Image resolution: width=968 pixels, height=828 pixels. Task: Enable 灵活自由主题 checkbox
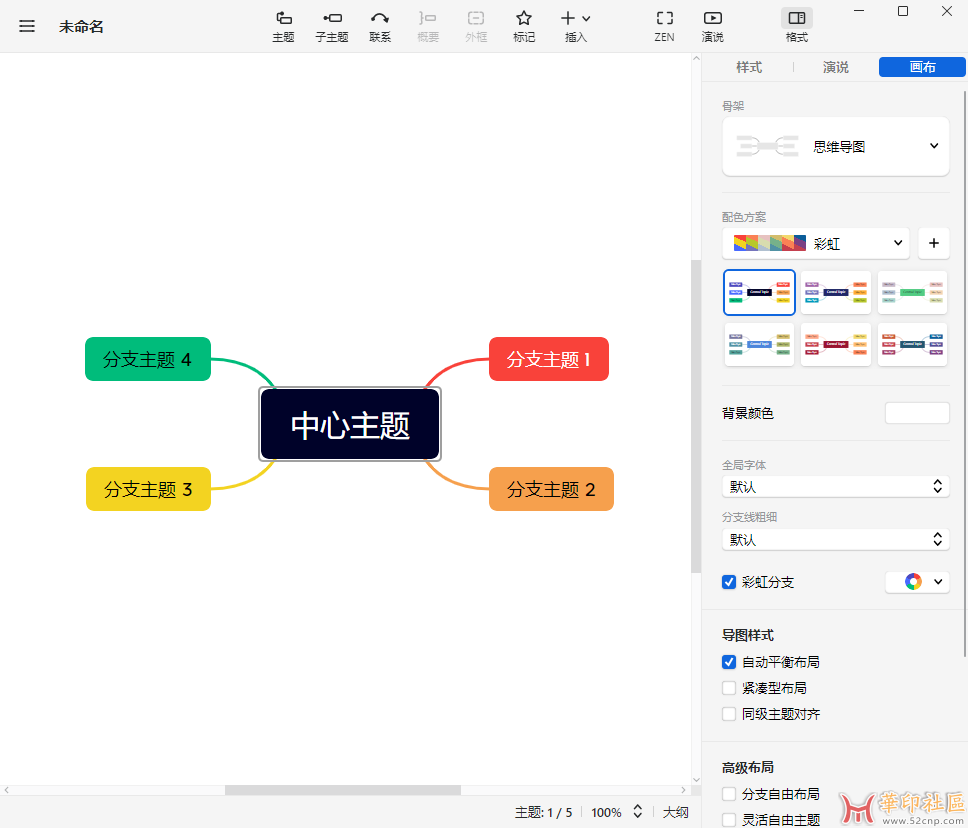pyautogui.click(x=728, y=820)
